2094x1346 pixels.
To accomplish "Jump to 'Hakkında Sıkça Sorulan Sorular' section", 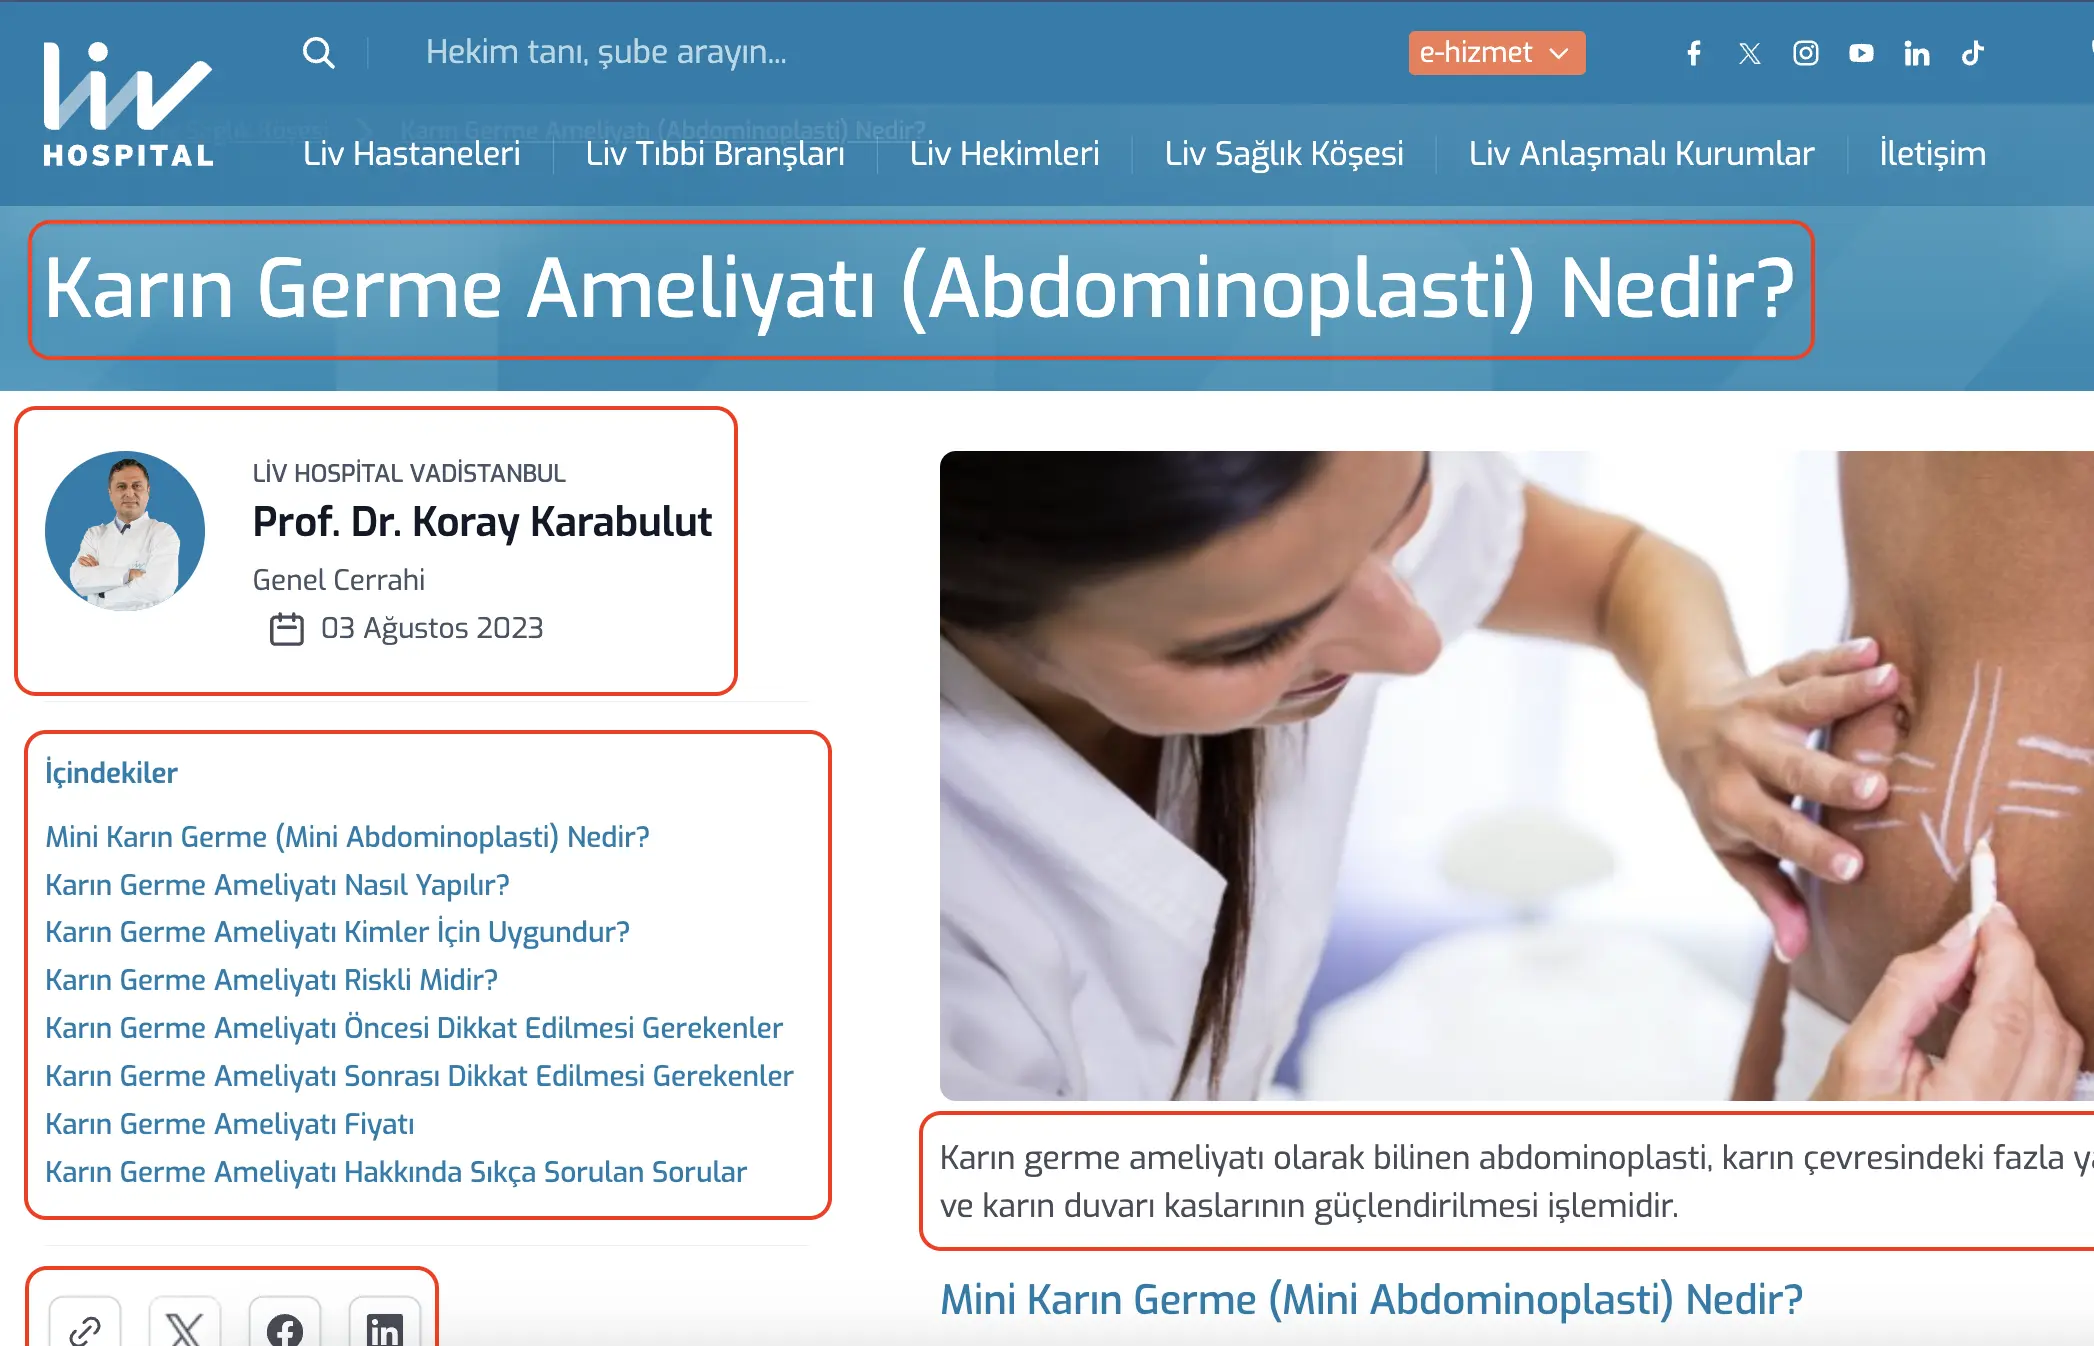I will click(396, 1172).
